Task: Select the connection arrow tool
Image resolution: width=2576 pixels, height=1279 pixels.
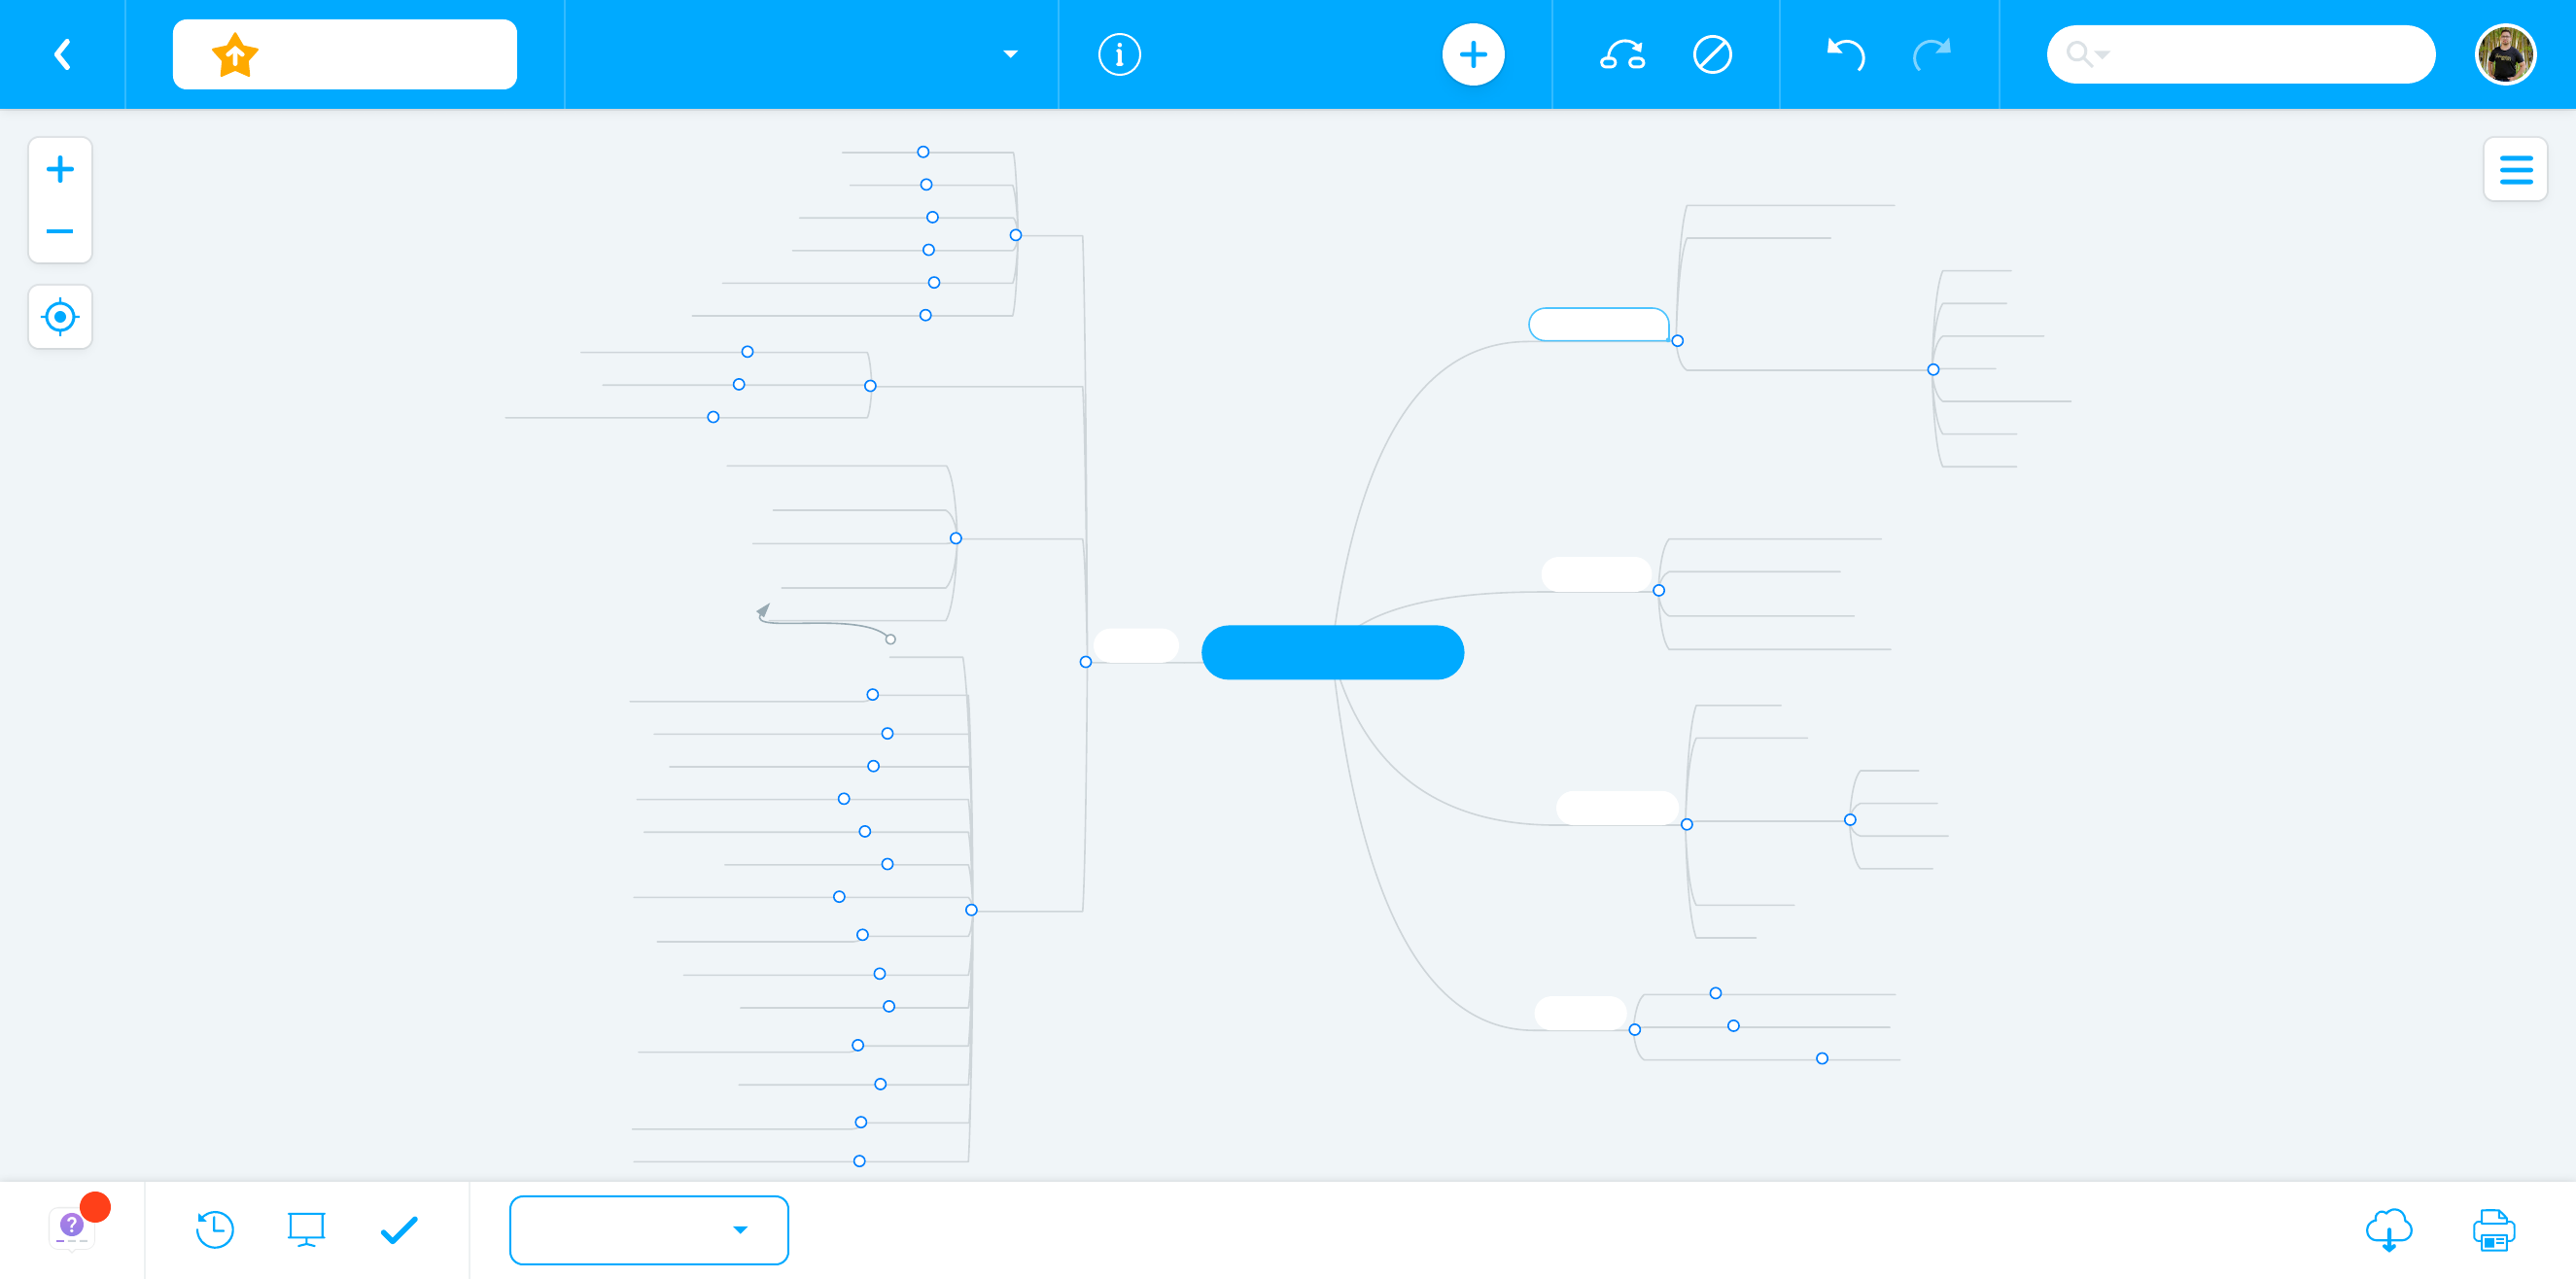Action: (x=1621, y=54)
